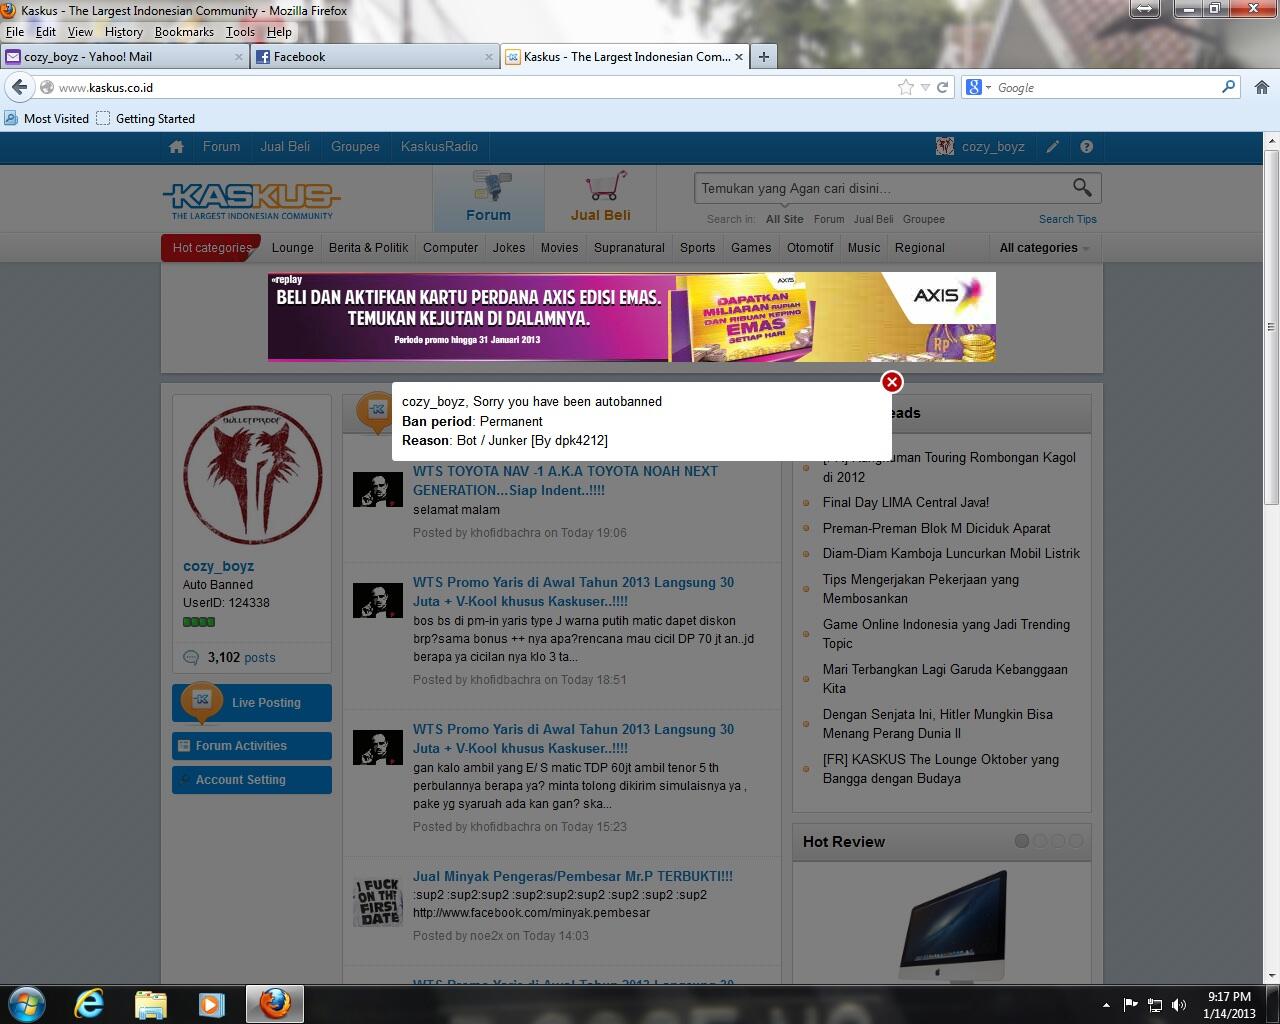Screen dimensions: 1280x1024
Task: Expand the All categories dropdown
Action: (1044, 248)
